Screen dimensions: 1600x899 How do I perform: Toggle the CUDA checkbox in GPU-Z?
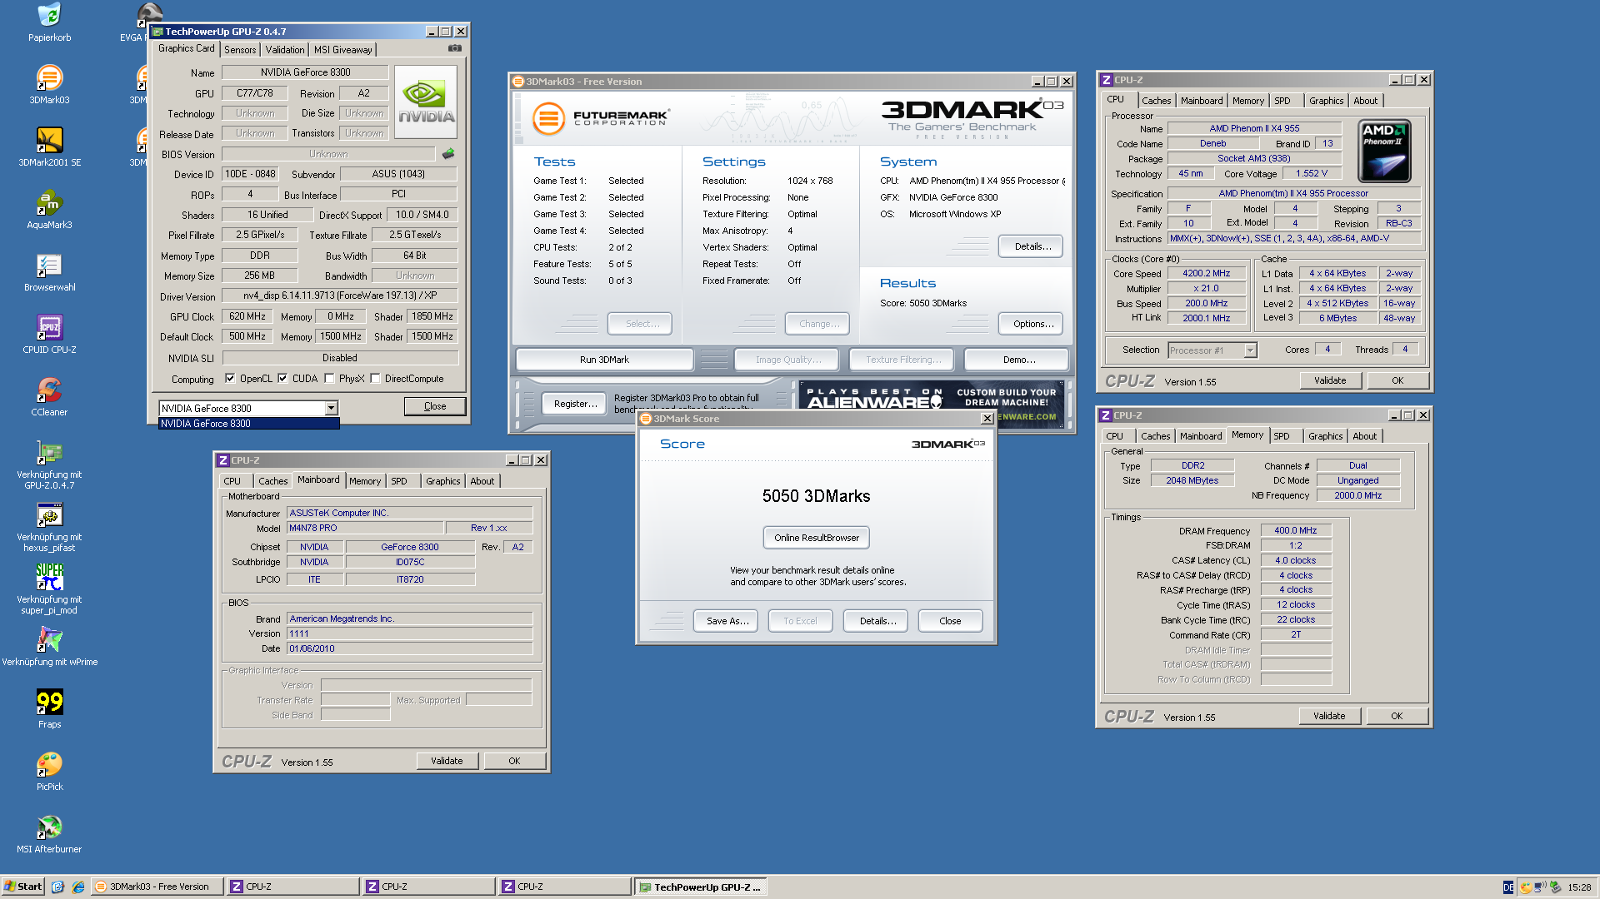282,379
